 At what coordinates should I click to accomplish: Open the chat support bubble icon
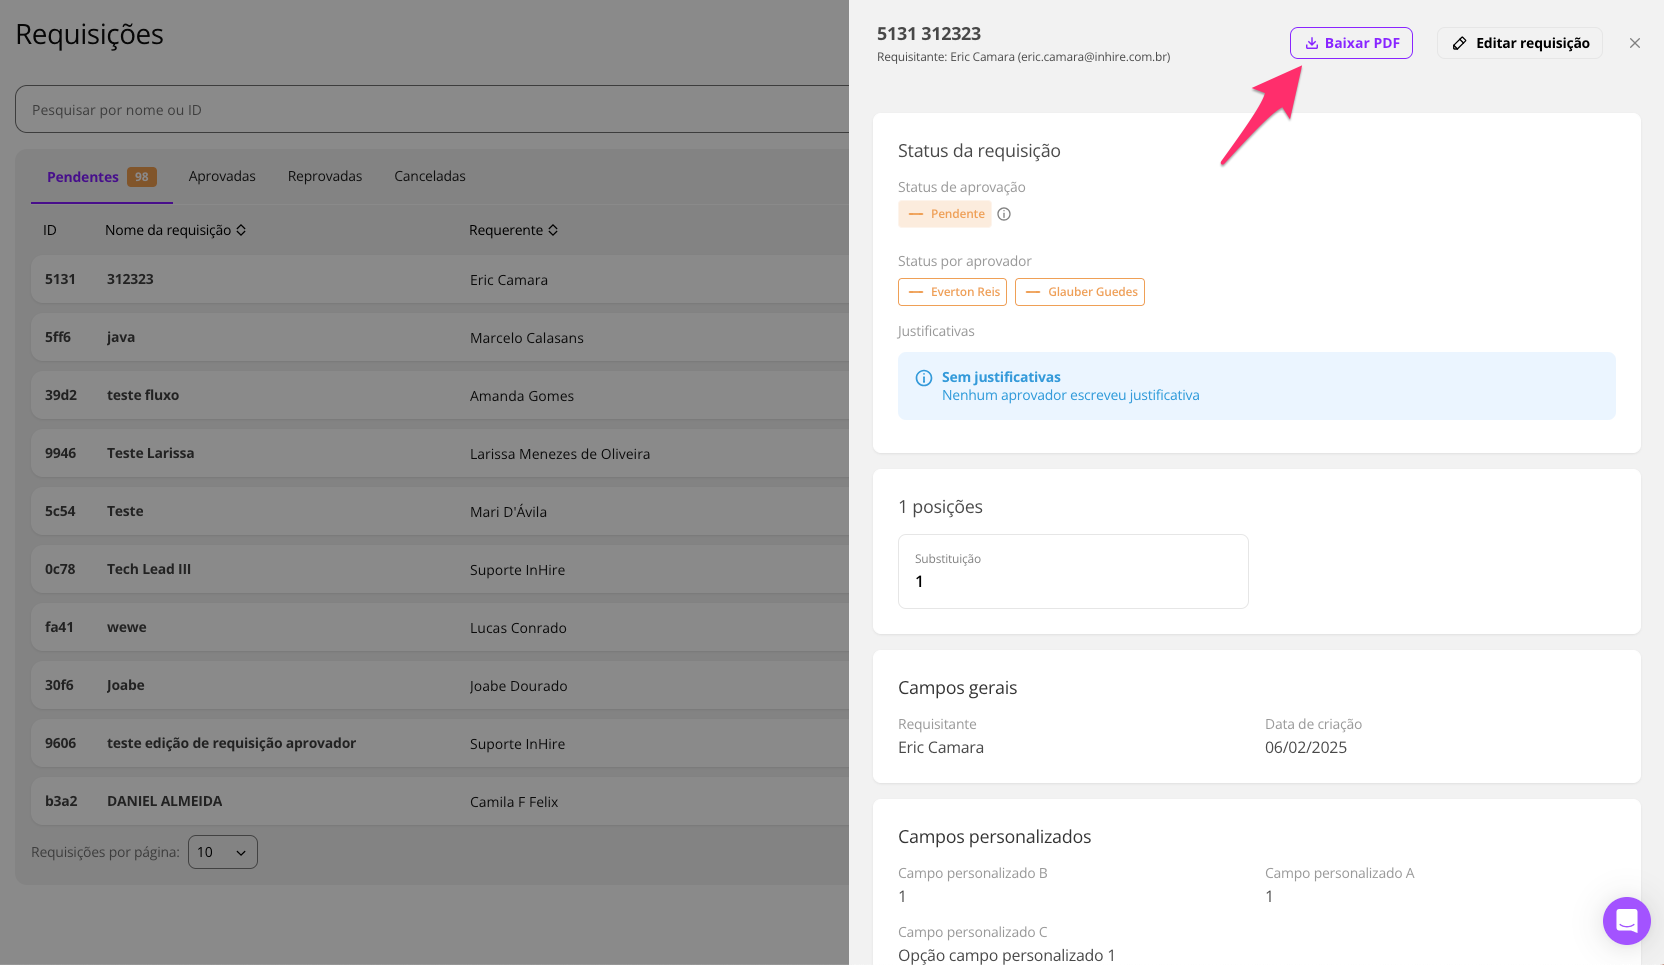(1626, 920)
